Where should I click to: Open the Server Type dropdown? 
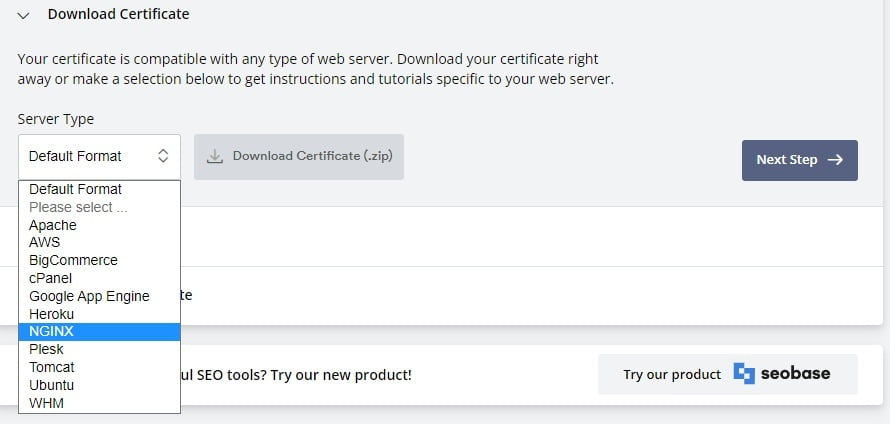tap(98, 156)
